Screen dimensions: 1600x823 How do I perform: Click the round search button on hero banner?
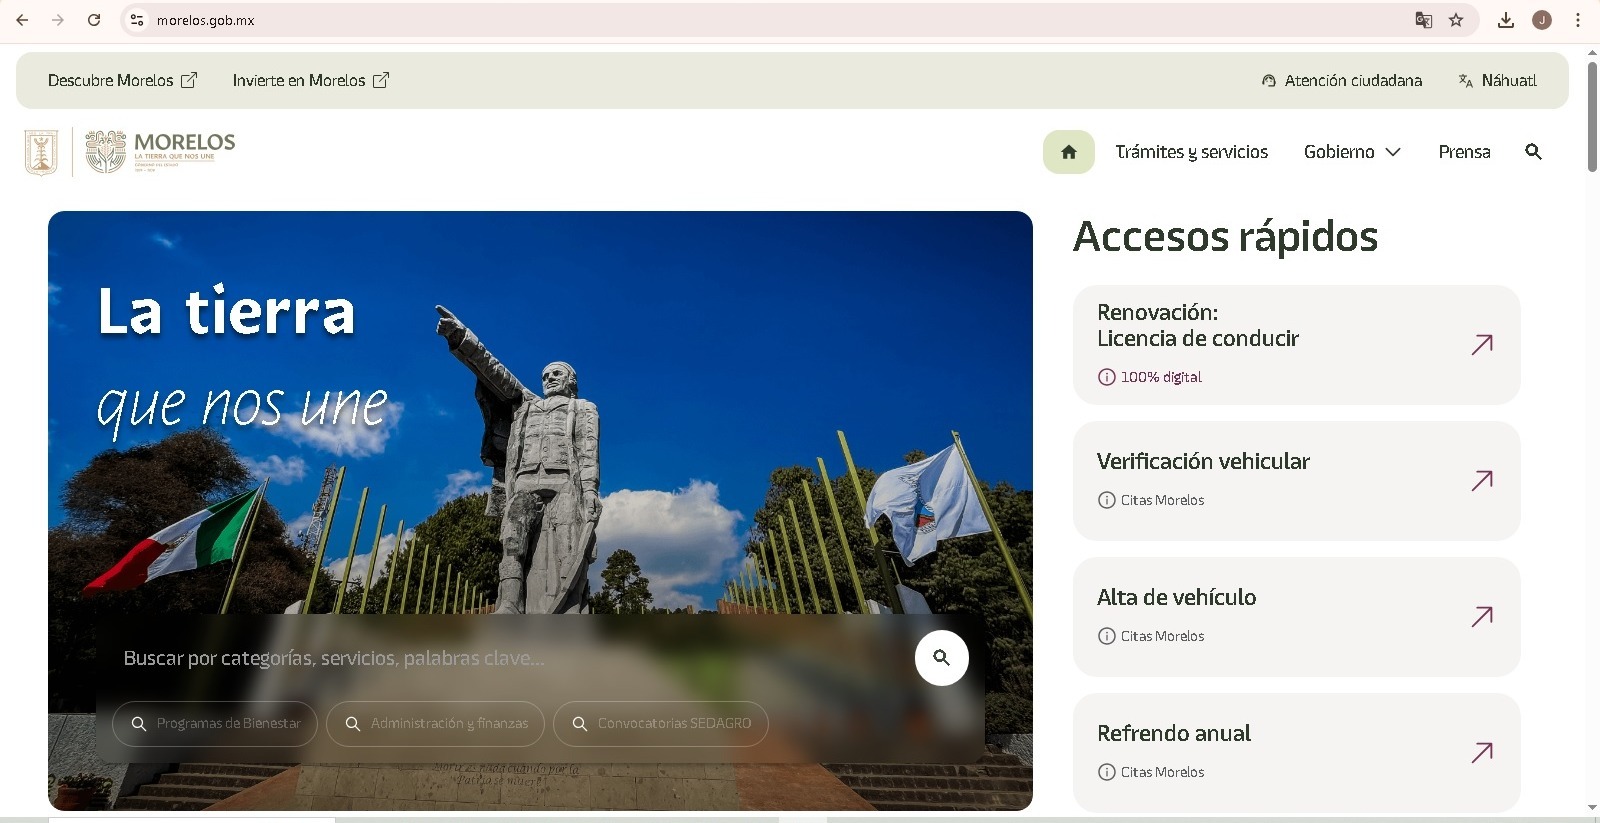(941, 658)
